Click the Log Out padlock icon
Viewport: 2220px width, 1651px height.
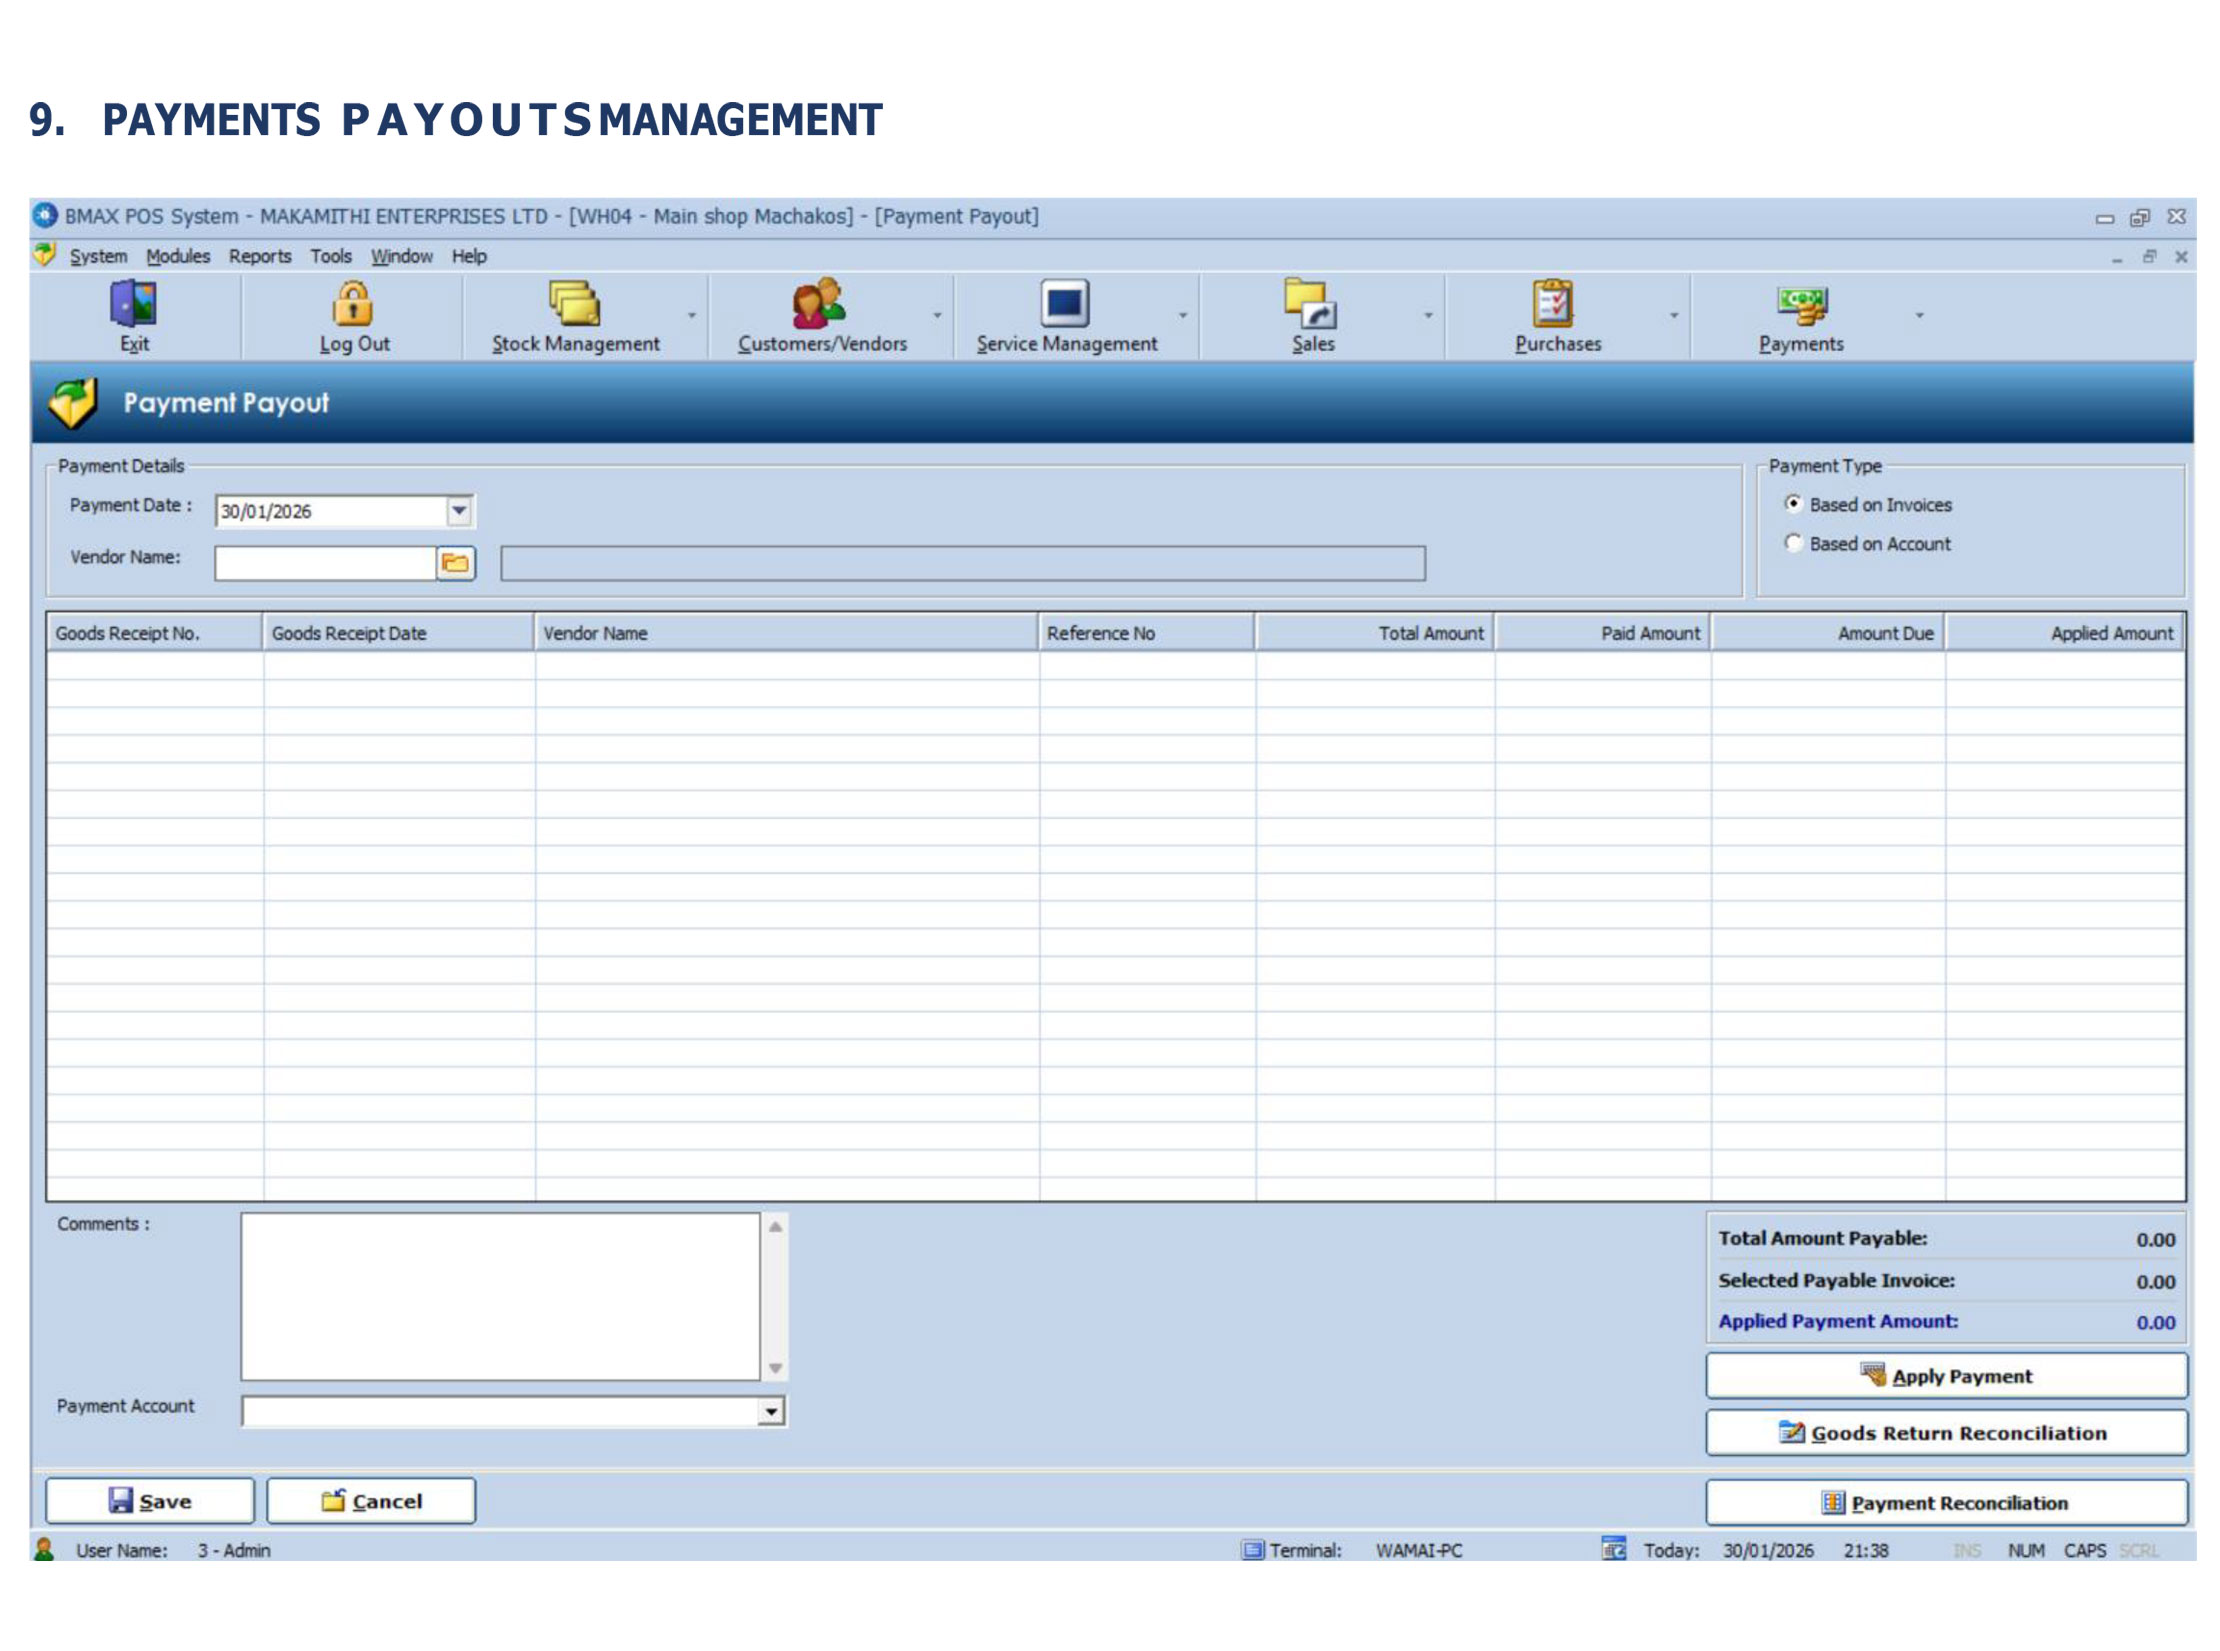click(353, 304)
